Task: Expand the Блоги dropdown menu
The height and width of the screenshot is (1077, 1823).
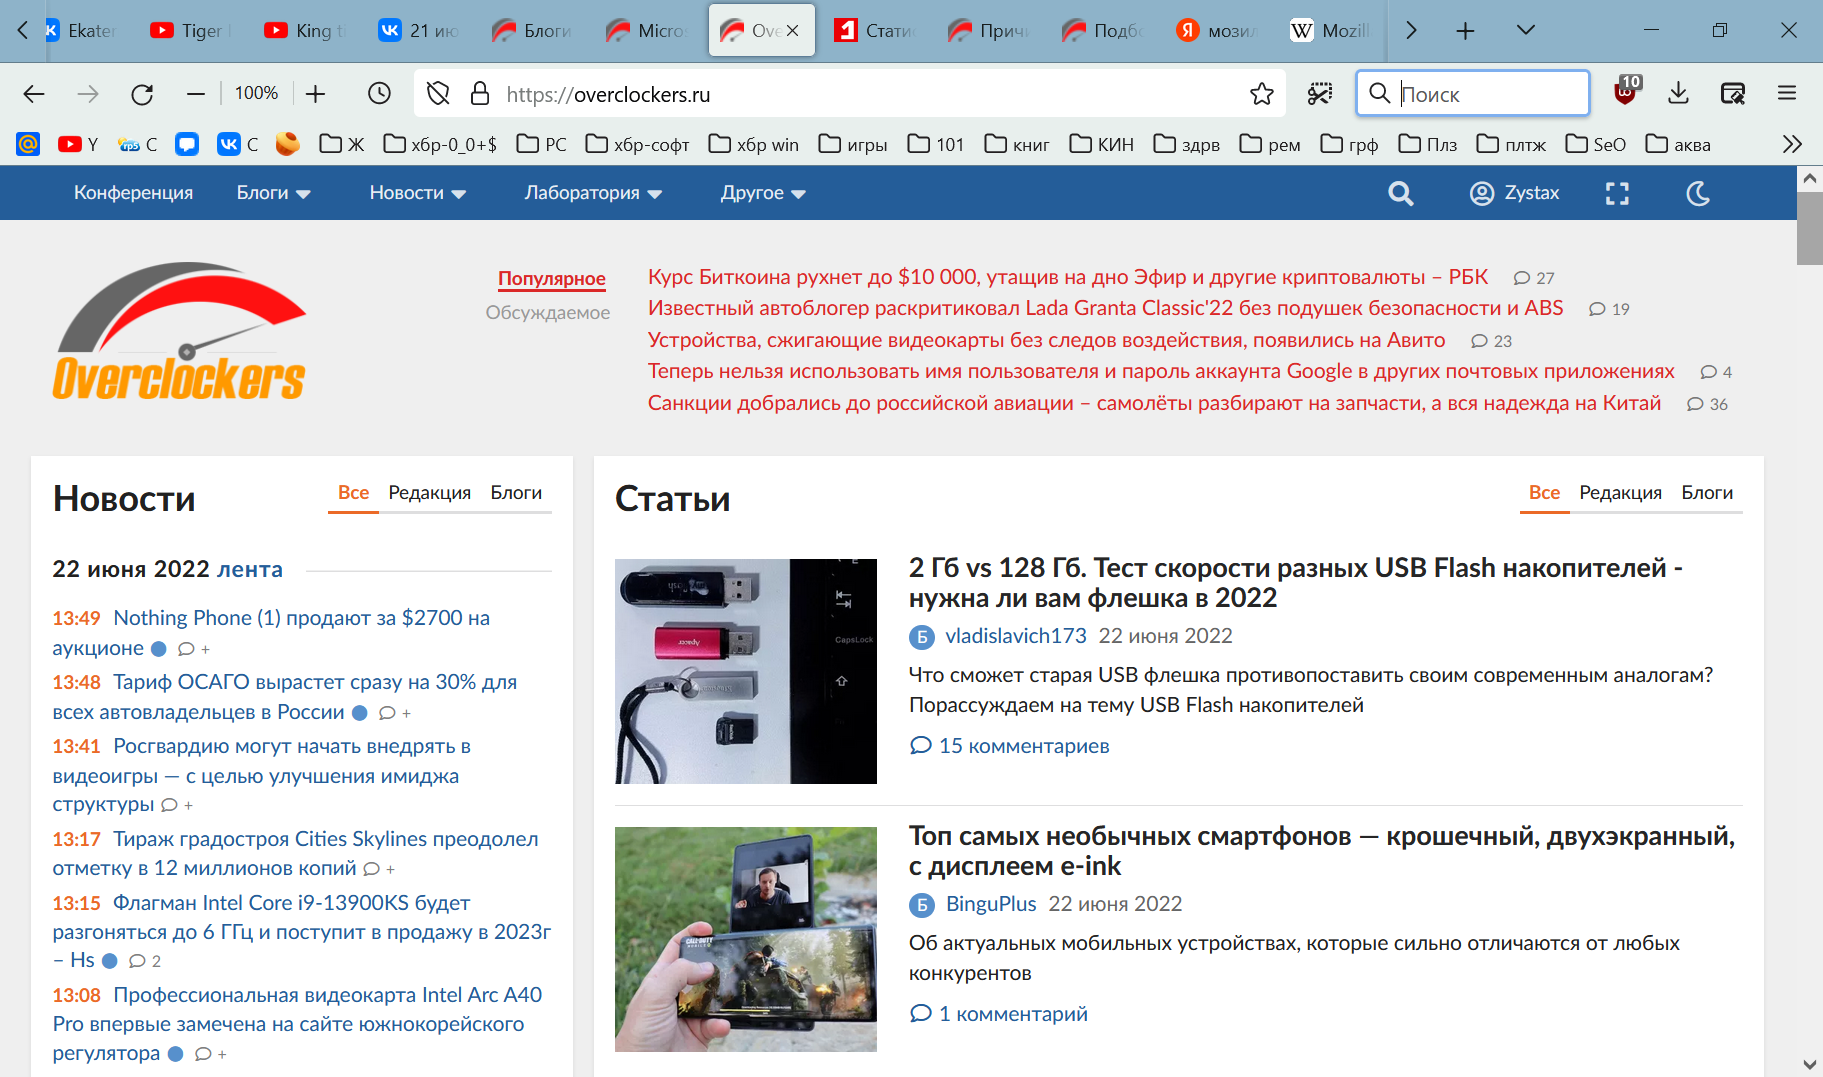Action: (273, 193)
